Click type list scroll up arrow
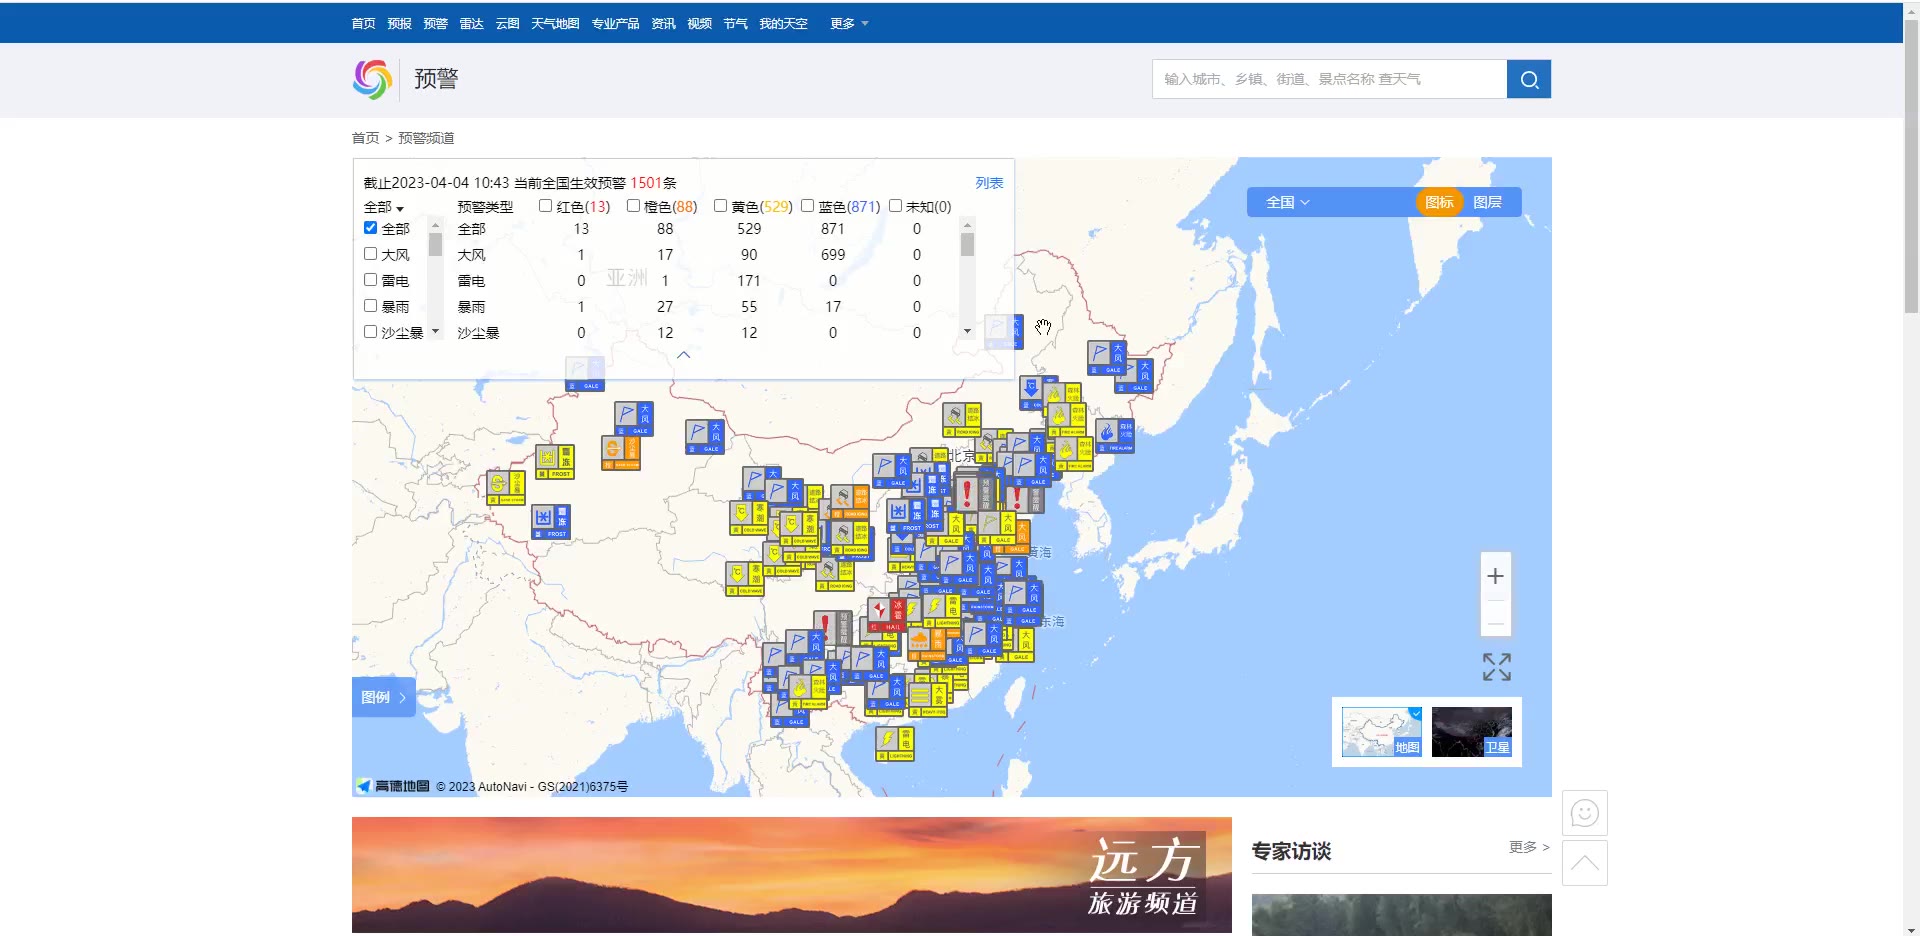 [x=435, y=226]
